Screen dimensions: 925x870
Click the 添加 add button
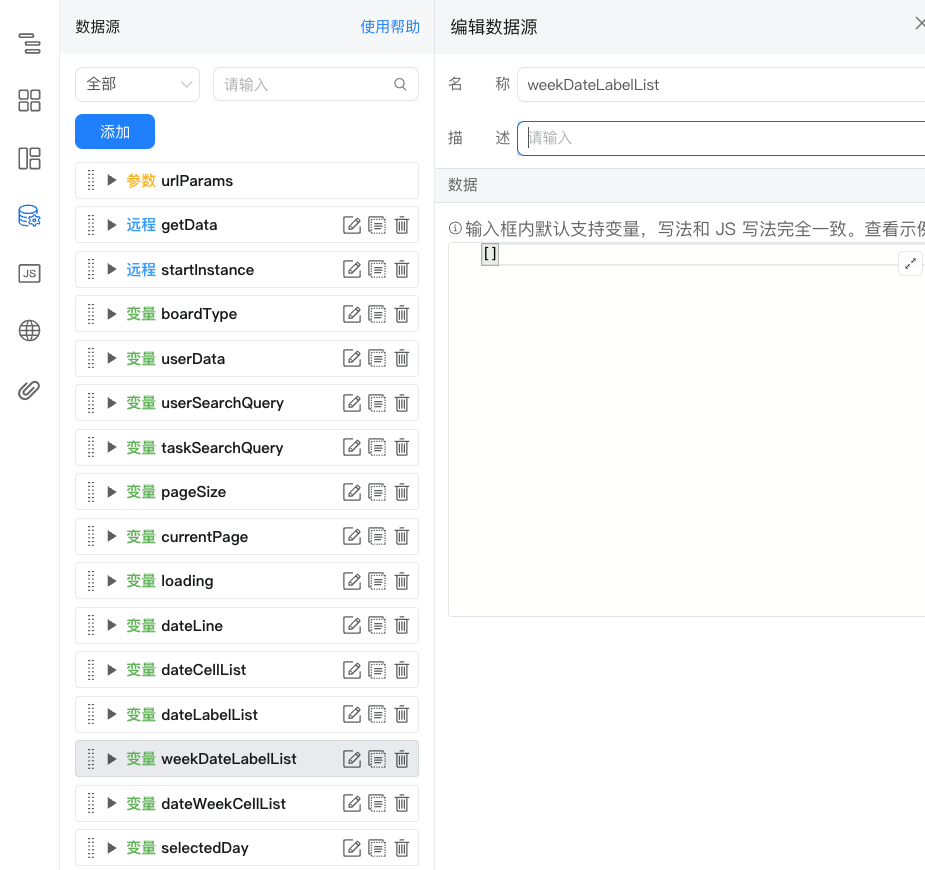coord(115,132)
